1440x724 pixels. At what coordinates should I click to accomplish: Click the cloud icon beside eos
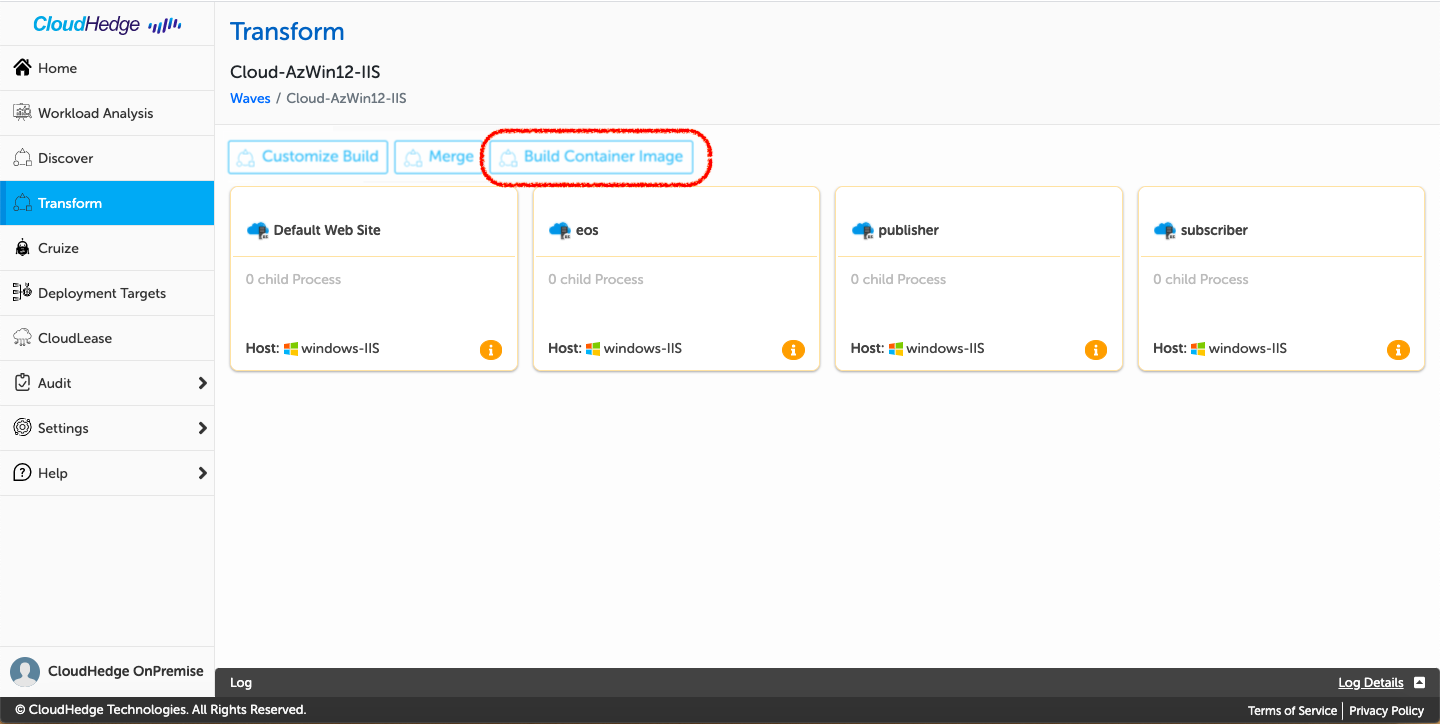click(x=560, y=230)
